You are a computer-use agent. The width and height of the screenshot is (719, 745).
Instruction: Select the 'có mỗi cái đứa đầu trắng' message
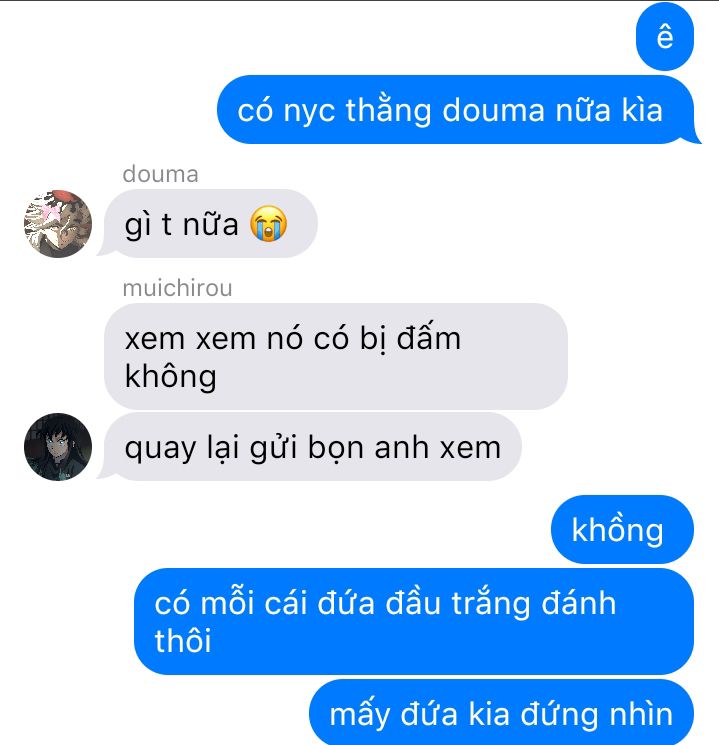414,621
